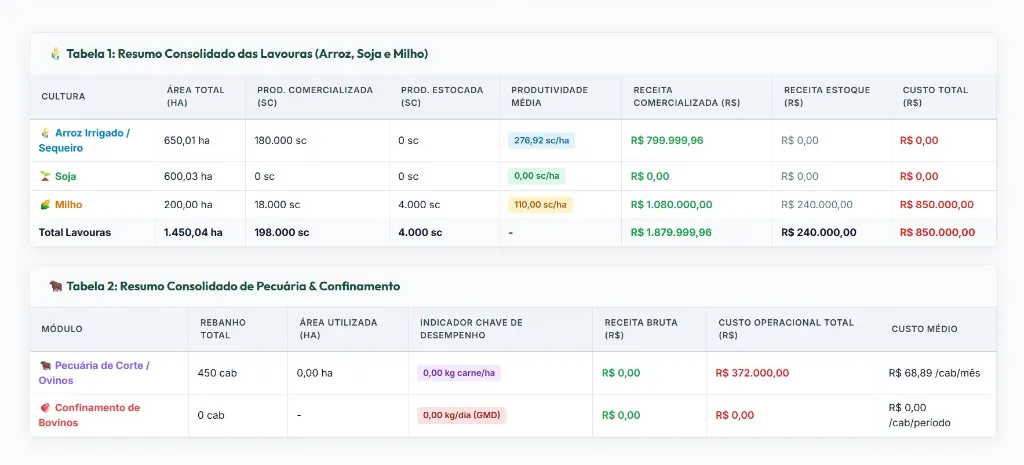1024x465 pixels.
Task: Click the 110,00 sc/ha productivity badge
Action: 540,204
